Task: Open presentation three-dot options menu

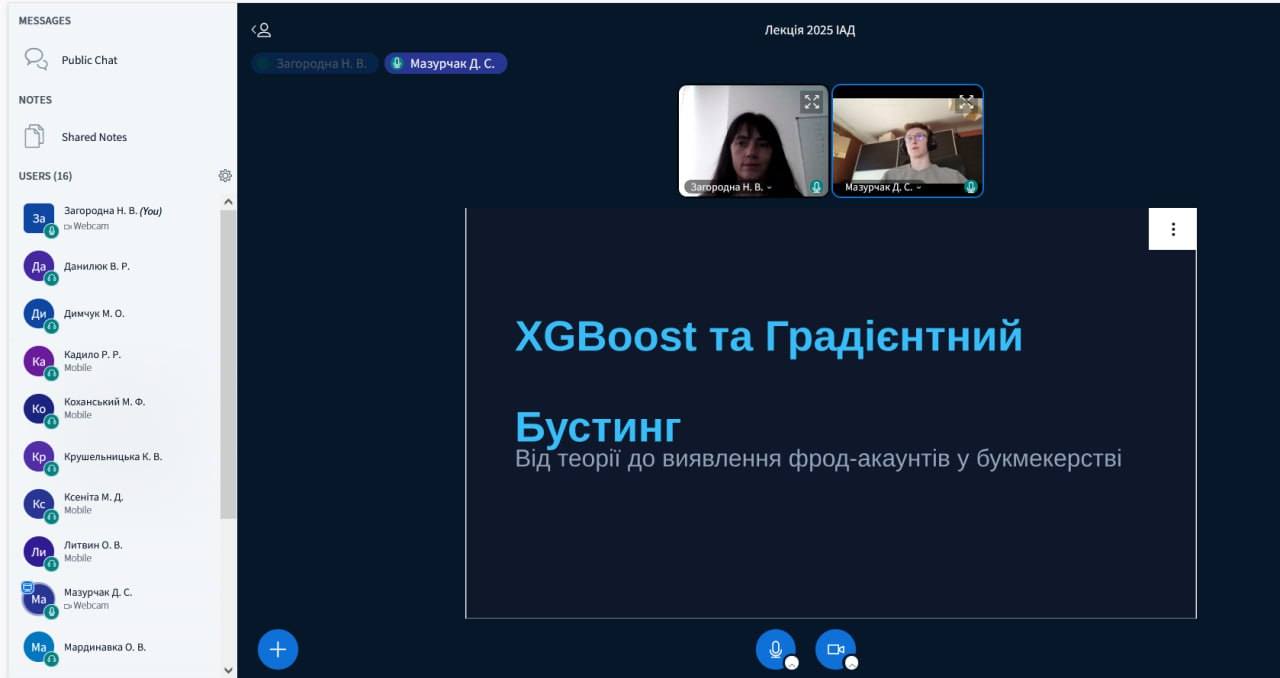Action: click(x=1172, y=229)
